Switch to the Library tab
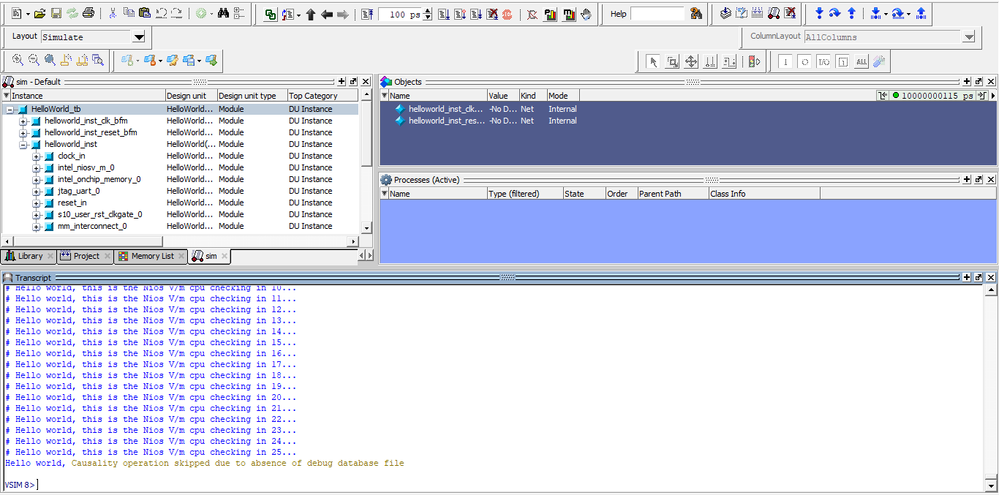Image resolution: width=999 pixels, height=495 pixels. coord(28,256)
